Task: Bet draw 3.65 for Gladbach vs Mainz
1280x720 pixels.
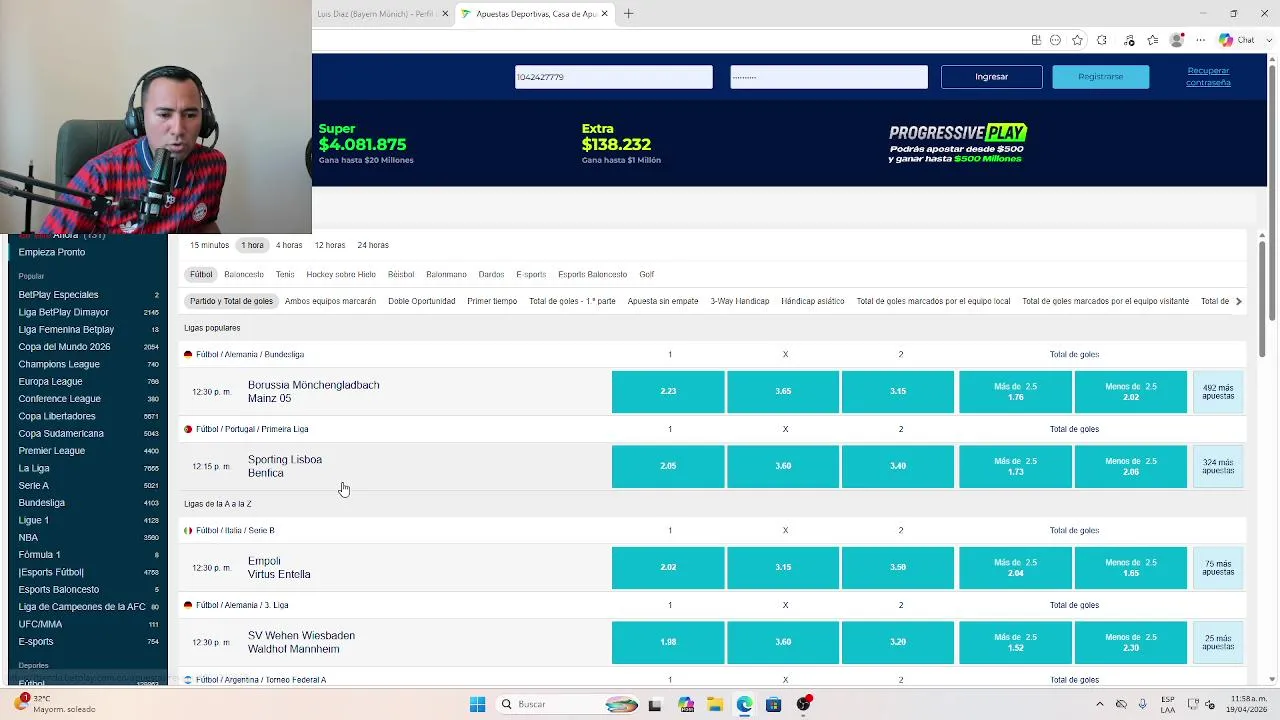Action: (x=783, y=392)
